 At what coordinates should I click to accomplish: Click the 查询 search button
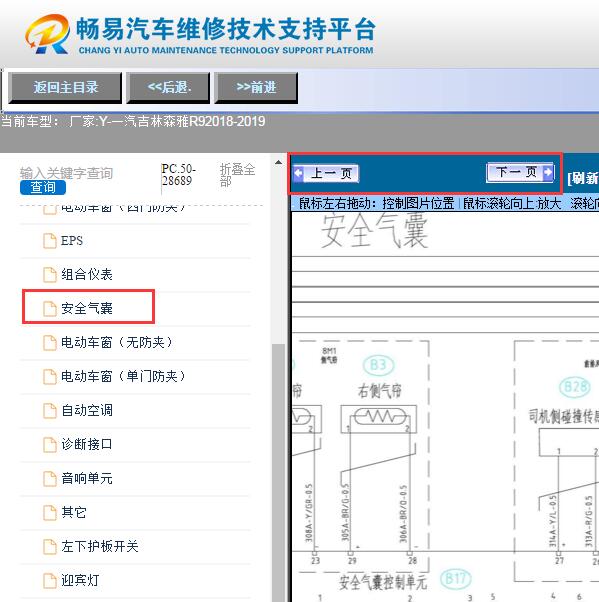point(43,187)
